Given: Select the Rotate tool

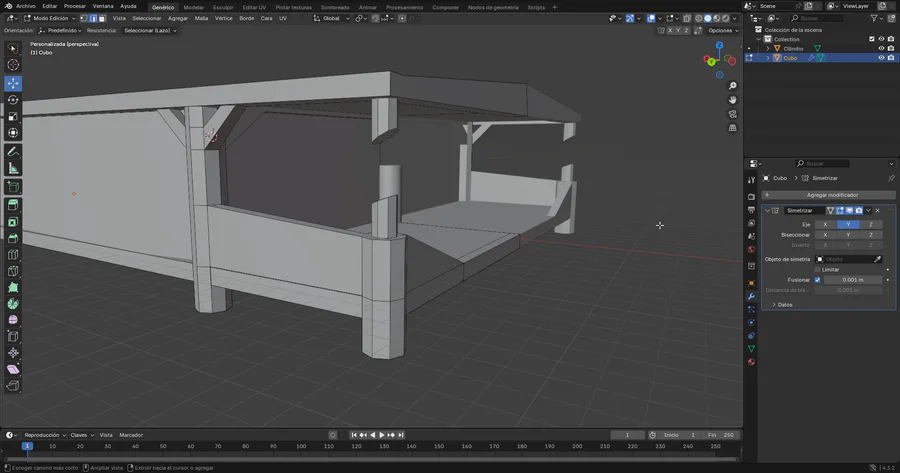Looking at the screenshot, I should [13, 100].
